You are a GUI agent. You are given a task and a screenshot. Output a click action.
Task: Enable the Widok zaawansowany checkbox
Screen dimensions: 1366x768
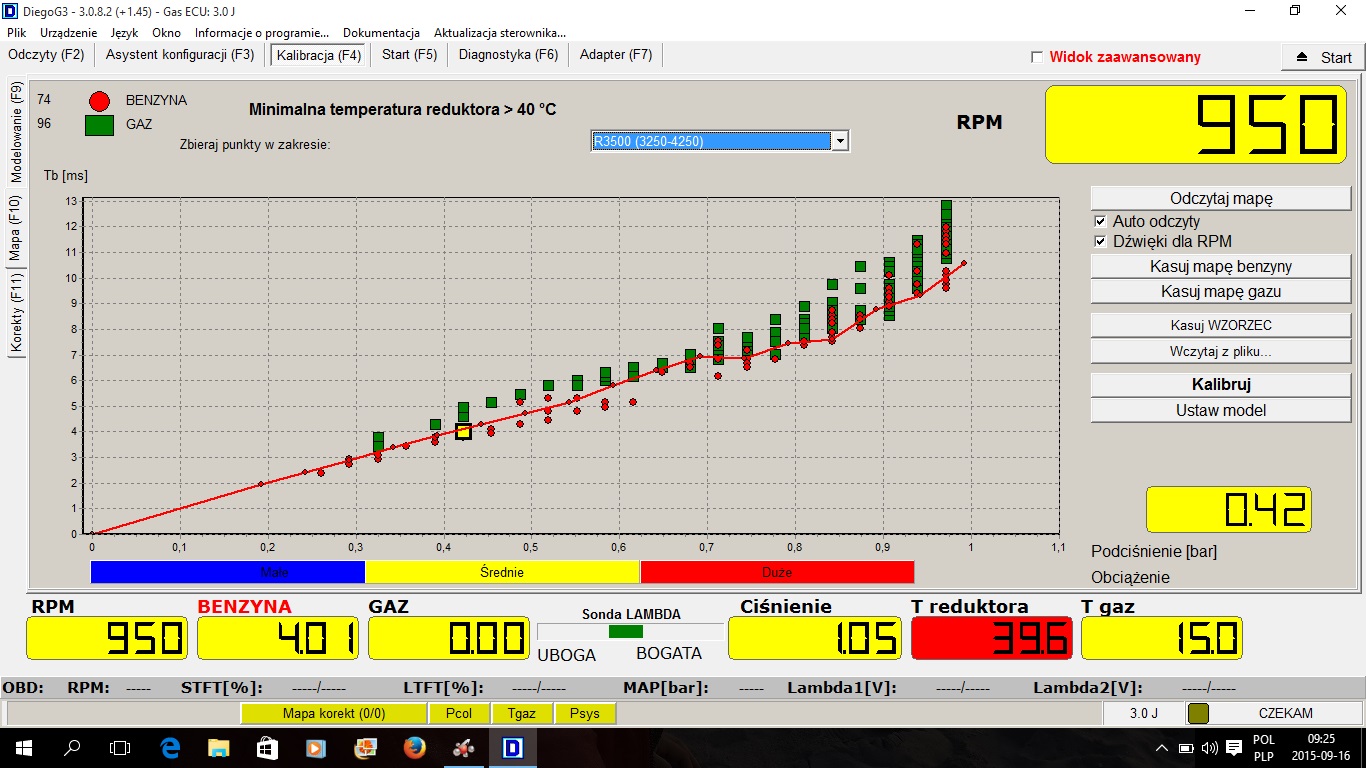pos(1037,57)
